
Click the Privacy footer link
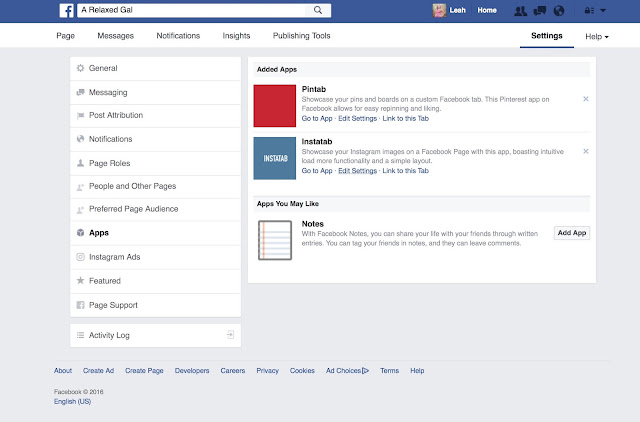pyautogui.click(x=267, y=371)
